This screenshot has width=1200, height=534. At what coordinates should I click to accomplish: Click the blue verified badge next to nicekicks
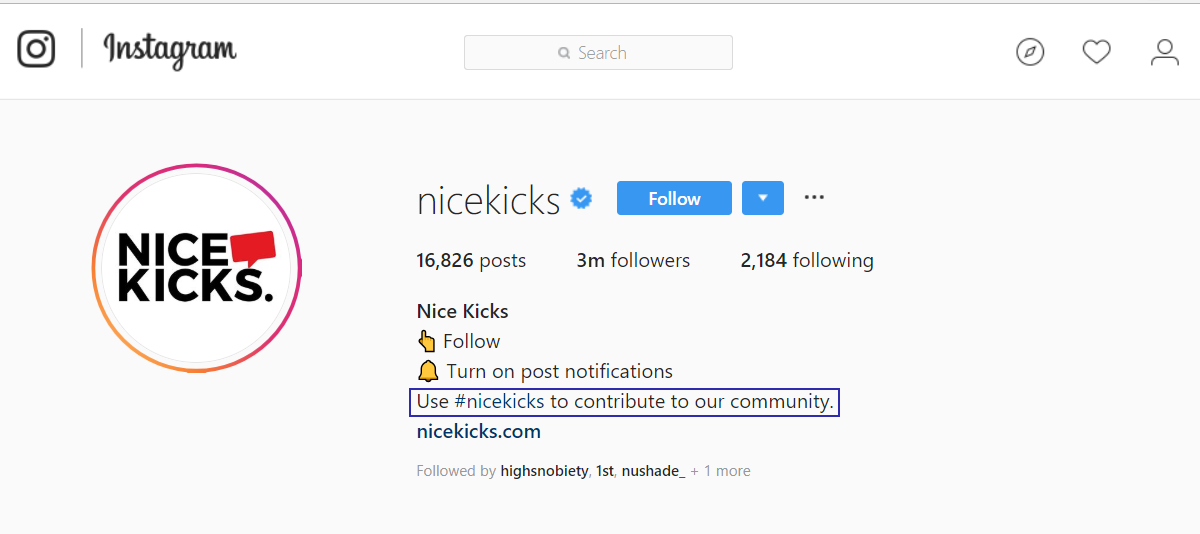[x=581, y=199]
